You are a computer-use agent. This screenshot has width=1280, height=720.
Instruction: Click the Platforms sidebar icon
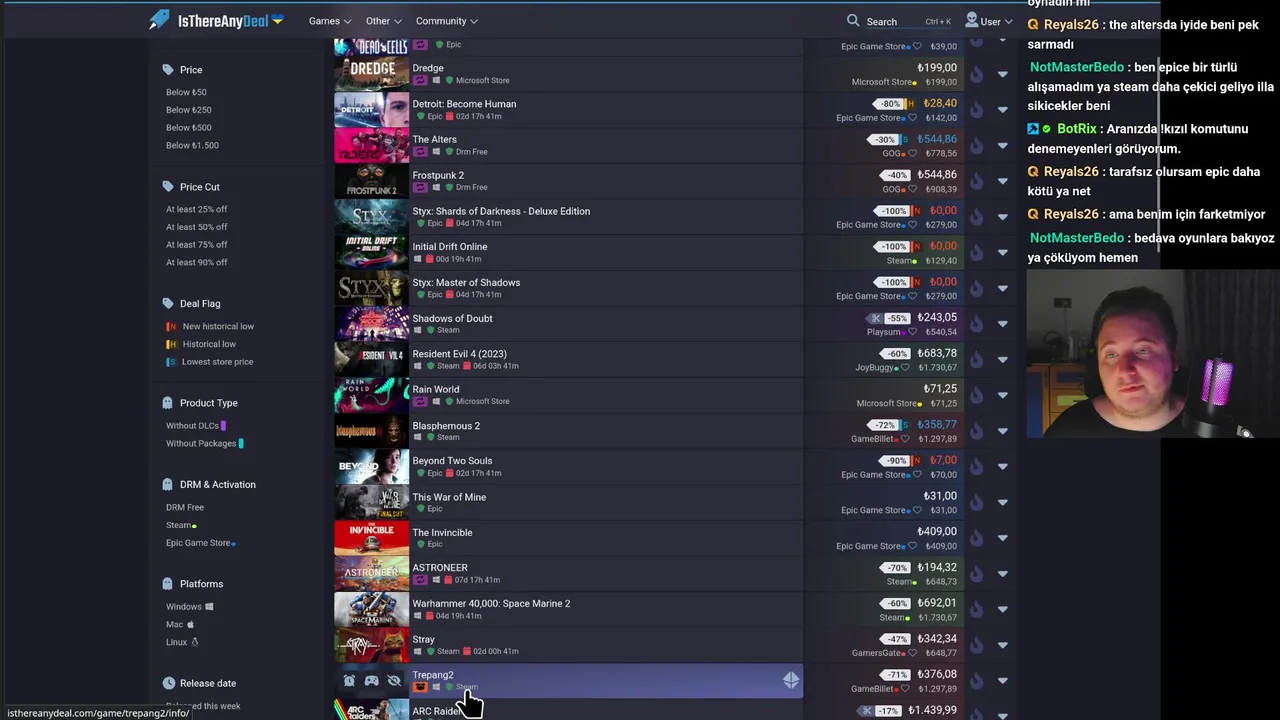pyautogui.click(x=167, y=584)
